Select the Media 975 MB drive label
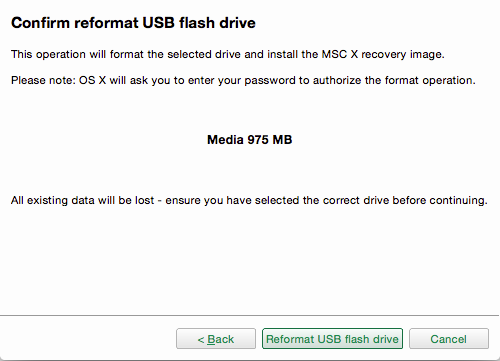500x361 pixels. [x=249, y=139]
